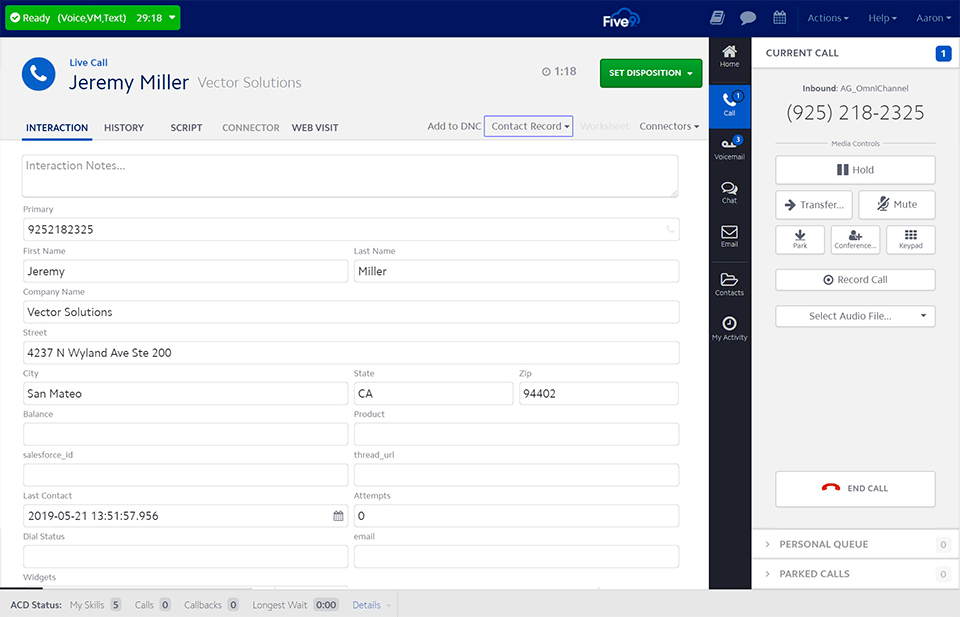Viewport: 960px width, 617px height.
Task: Open My Activity clock icon
Action: pos(729,327)
